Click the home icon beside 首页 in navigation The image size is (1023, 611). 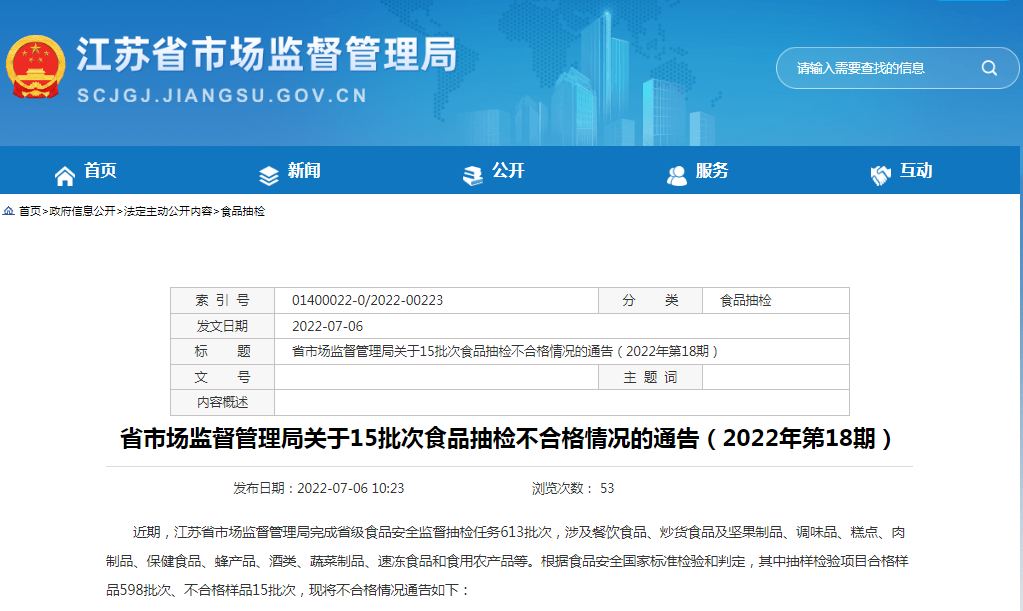pos(65,175)
